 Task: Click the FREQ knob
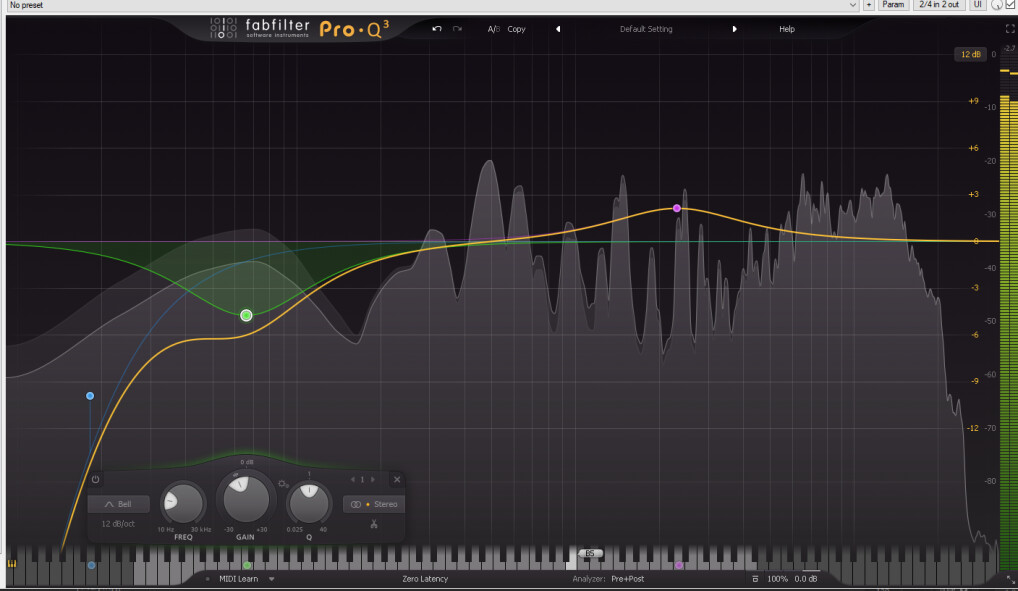[x=183, y=502]
